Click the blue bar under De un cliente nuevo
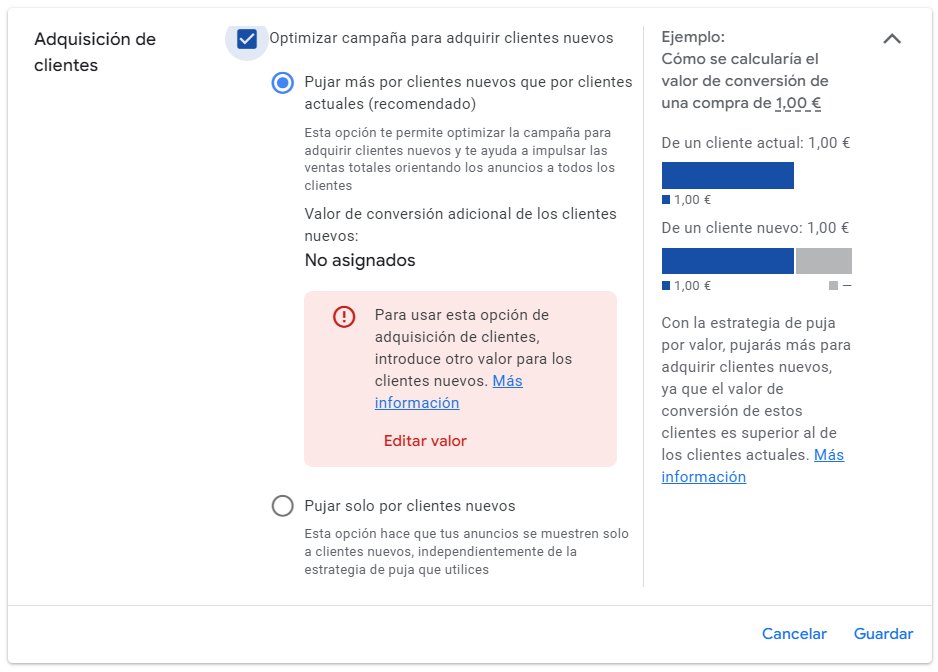 point(727,261)
